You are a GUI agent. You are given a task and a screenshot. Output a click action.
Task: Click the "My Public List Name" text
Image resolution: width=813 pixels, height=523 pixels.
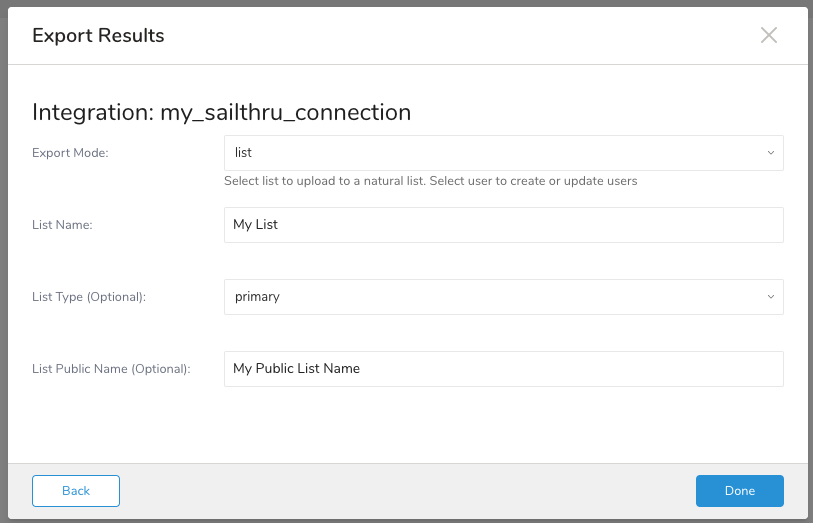pos(296,368)
